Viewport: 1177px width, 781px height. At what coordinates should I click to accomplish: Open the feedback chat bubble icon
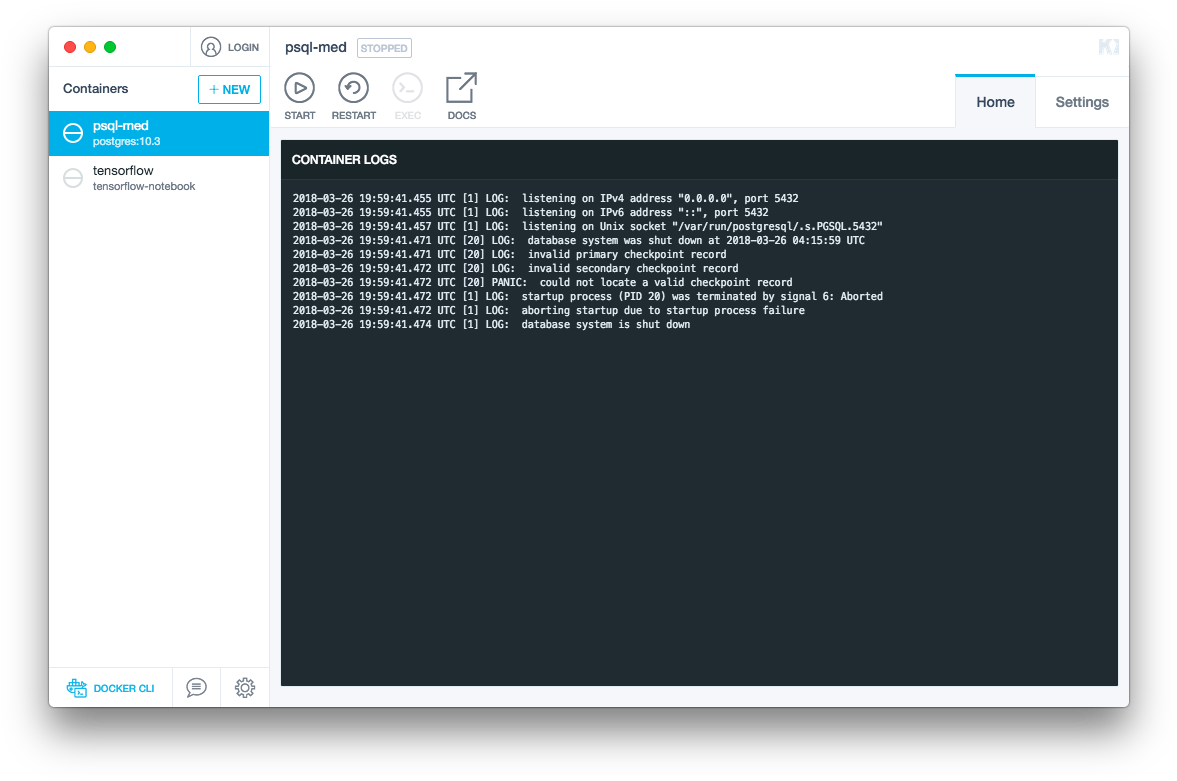[197, 687]
